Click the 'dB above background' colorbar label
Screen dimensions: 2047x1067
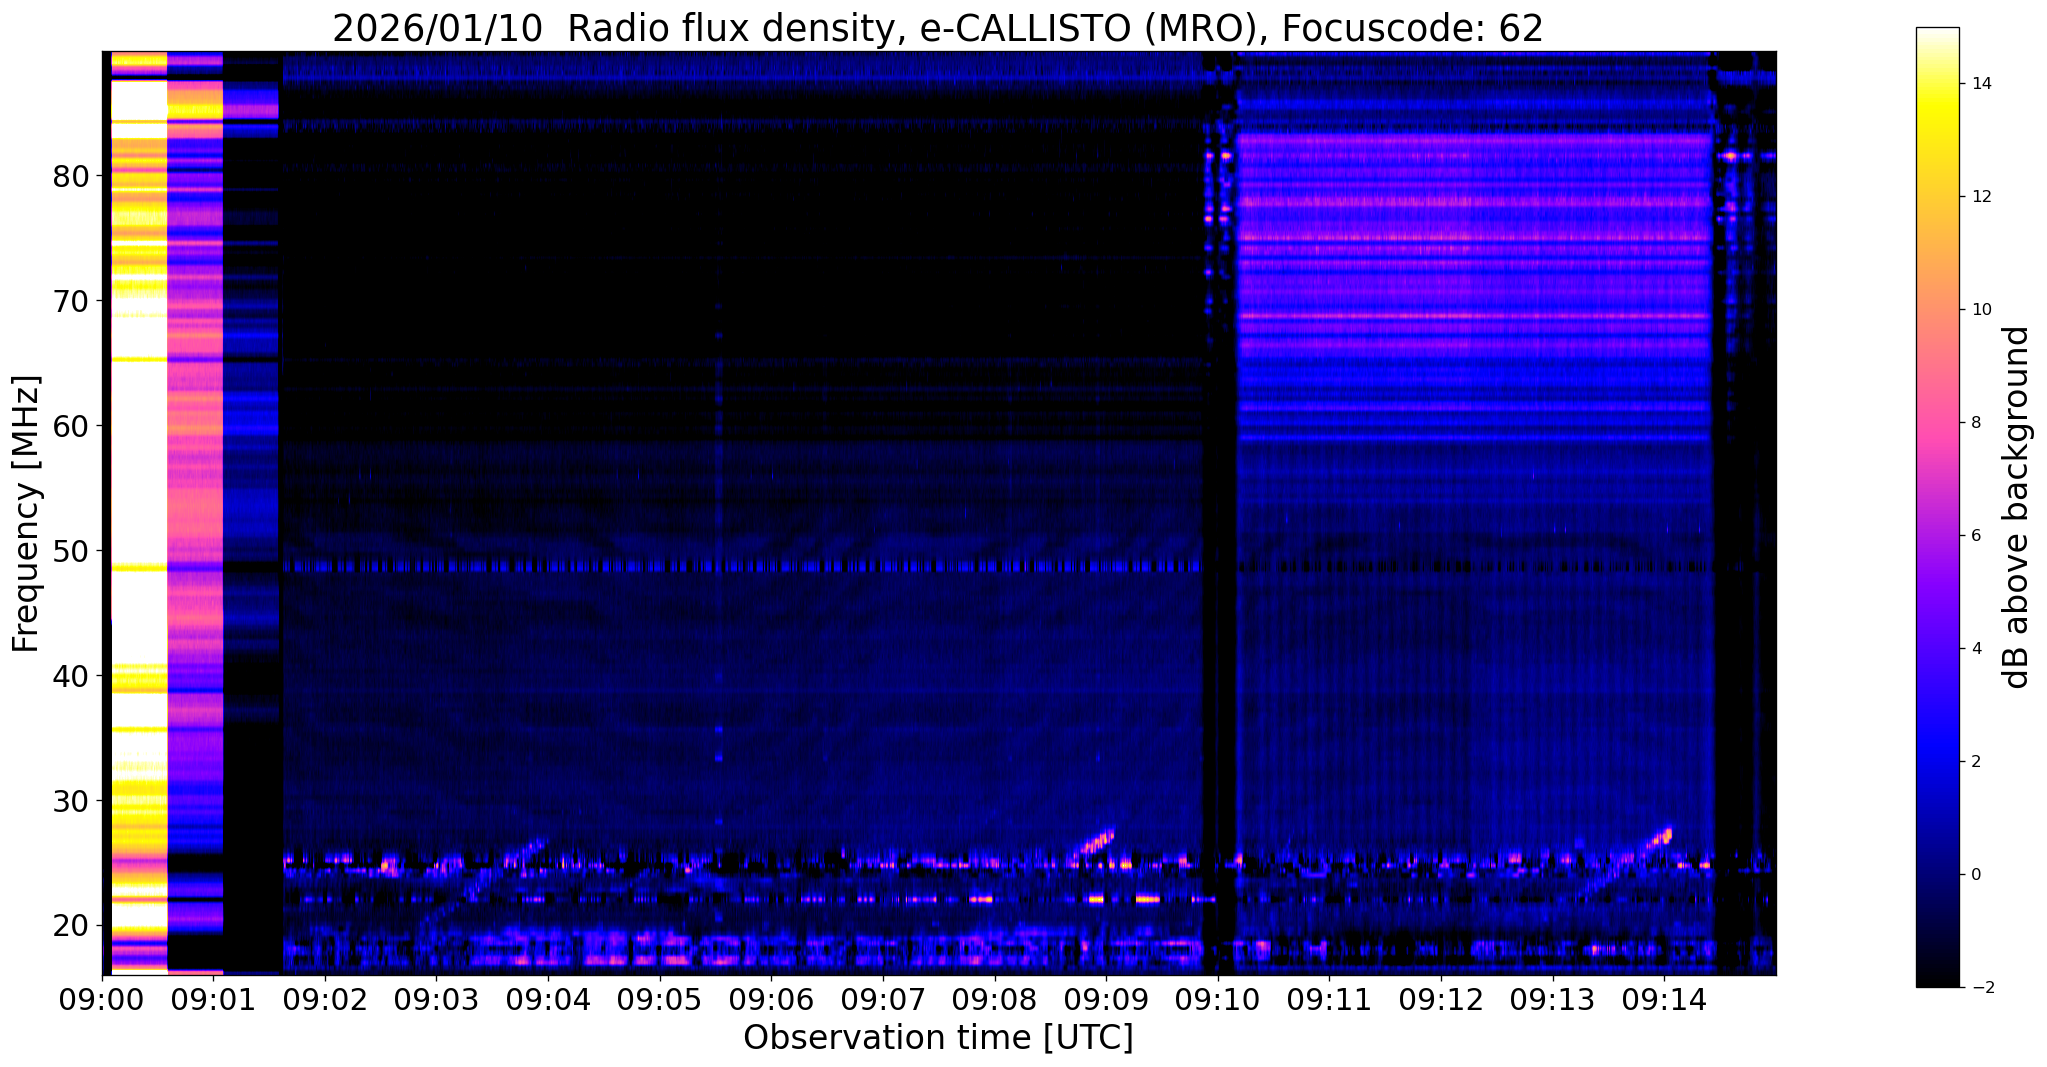[x=2016, y=507]
